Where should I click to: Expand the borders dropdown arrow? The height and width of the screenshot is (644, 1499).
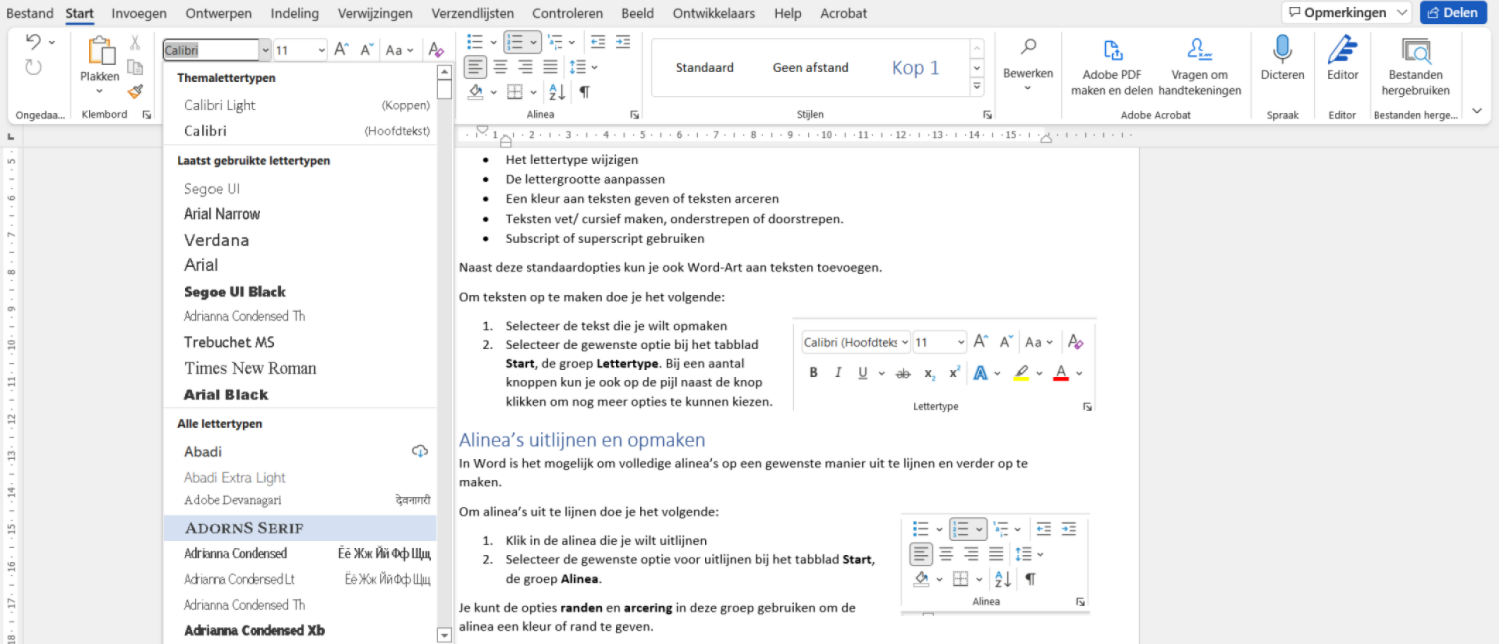click(533, 92)
